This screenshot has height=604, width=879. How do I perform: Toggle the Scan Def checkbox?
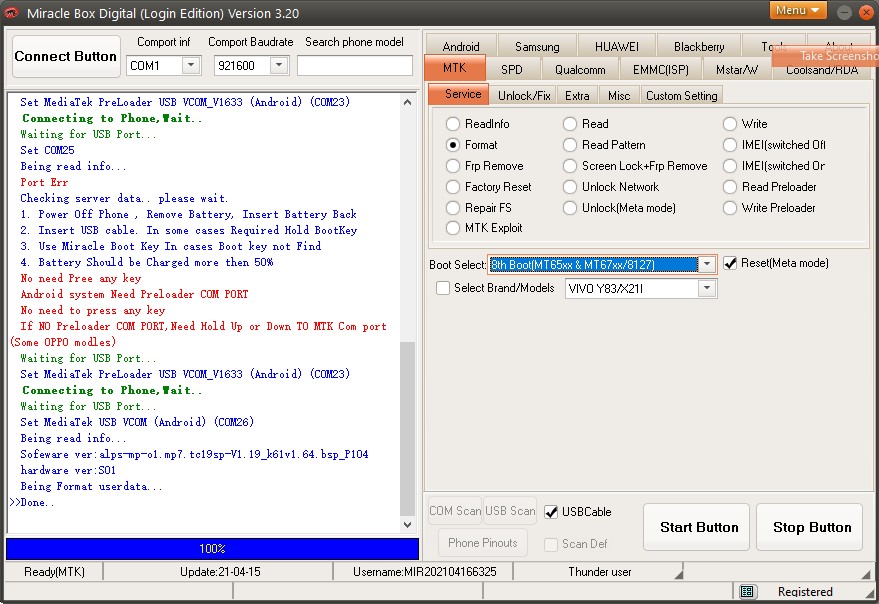(x=551, y=544)
